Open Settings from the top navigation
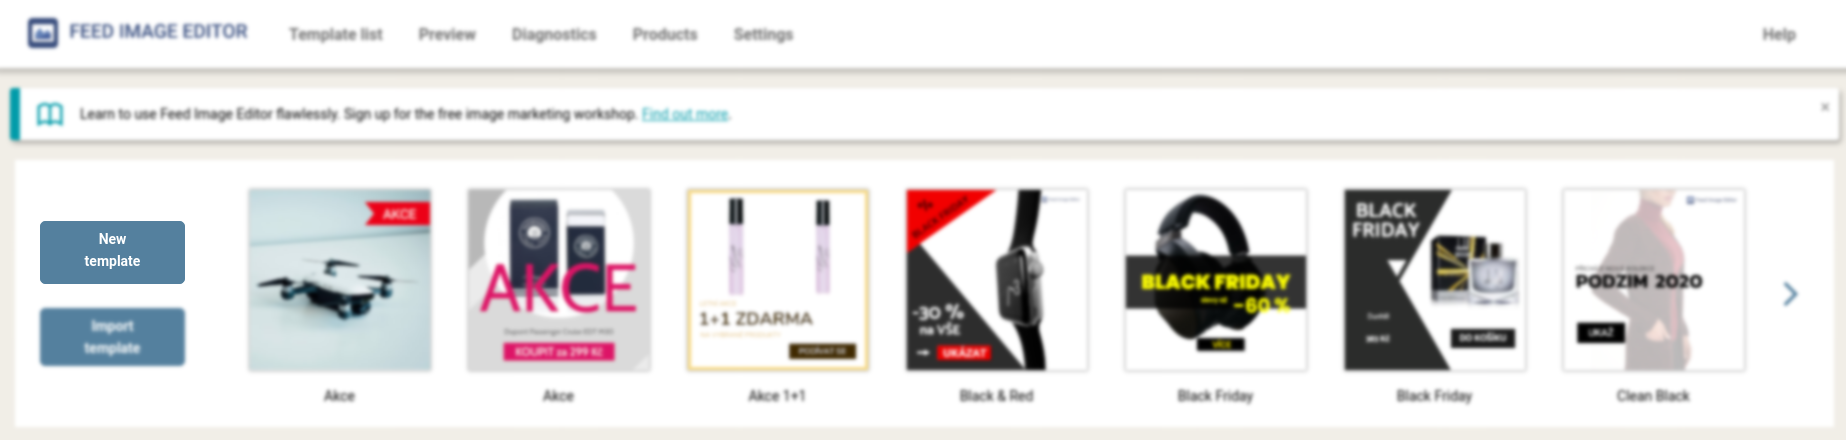 coord(763,34)
